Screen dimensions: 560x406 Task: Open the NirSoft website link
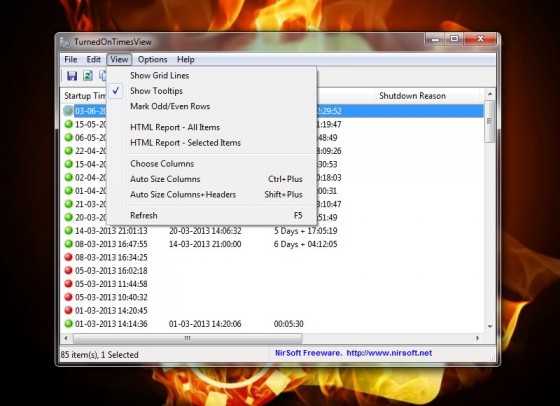[389, 353]
